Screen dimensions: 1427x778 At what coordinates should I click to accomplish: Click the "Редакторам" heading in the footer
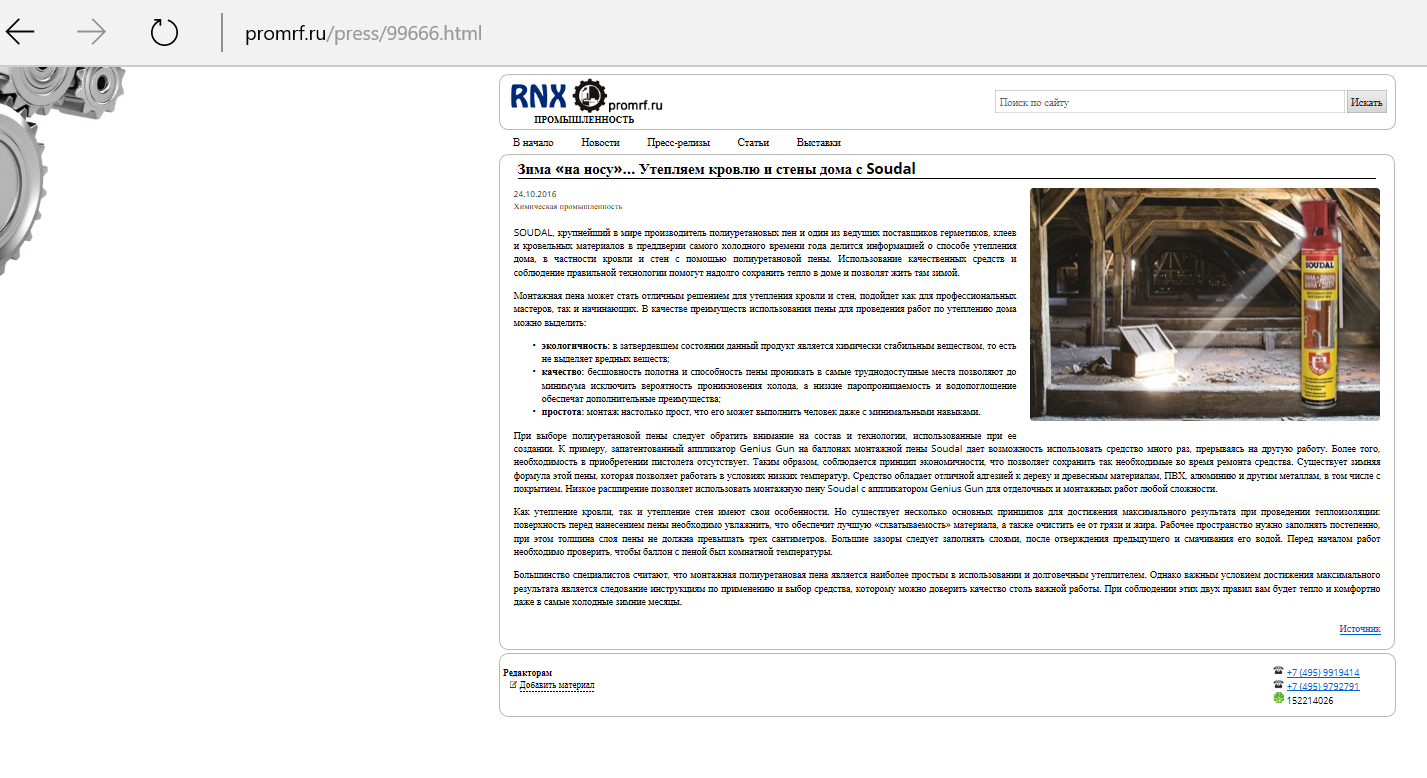pos(527,673)
